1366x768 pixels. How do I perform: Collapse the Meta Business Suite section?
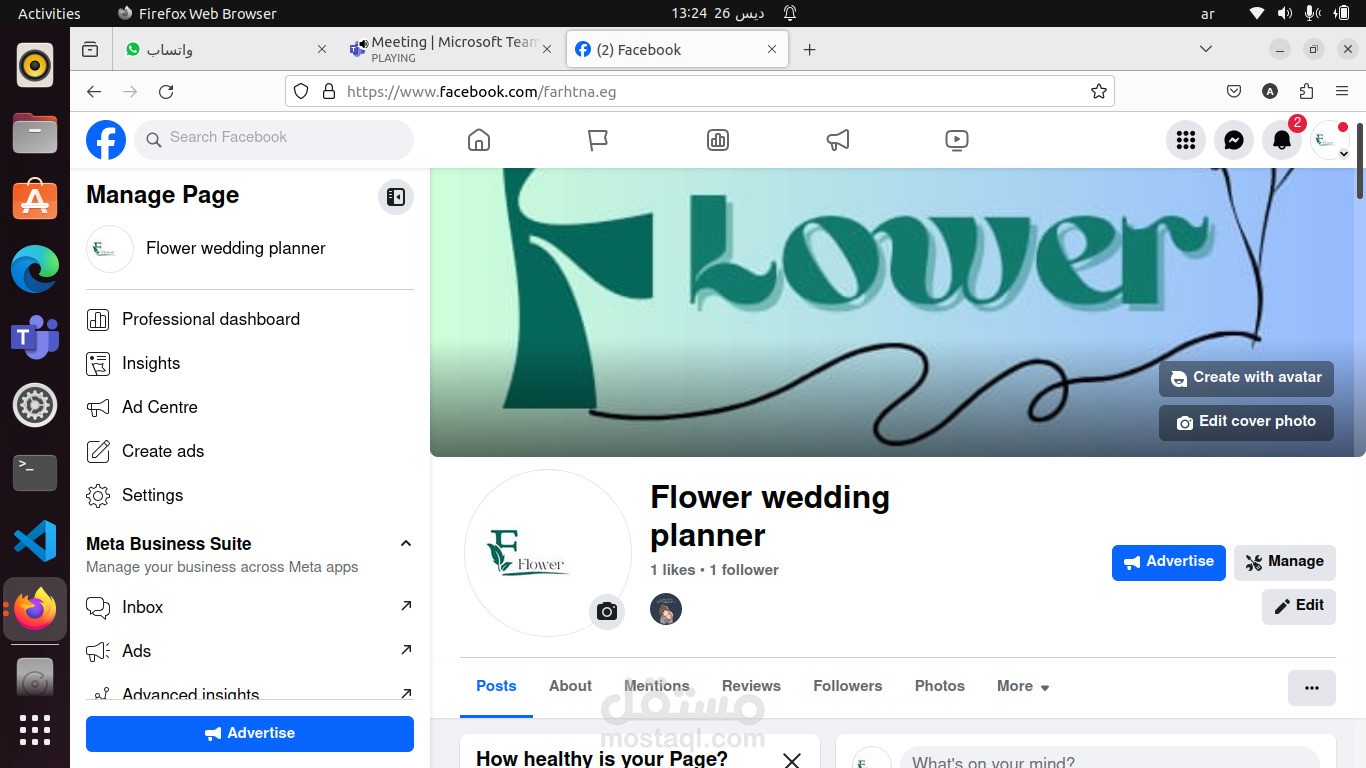[406, 543]
